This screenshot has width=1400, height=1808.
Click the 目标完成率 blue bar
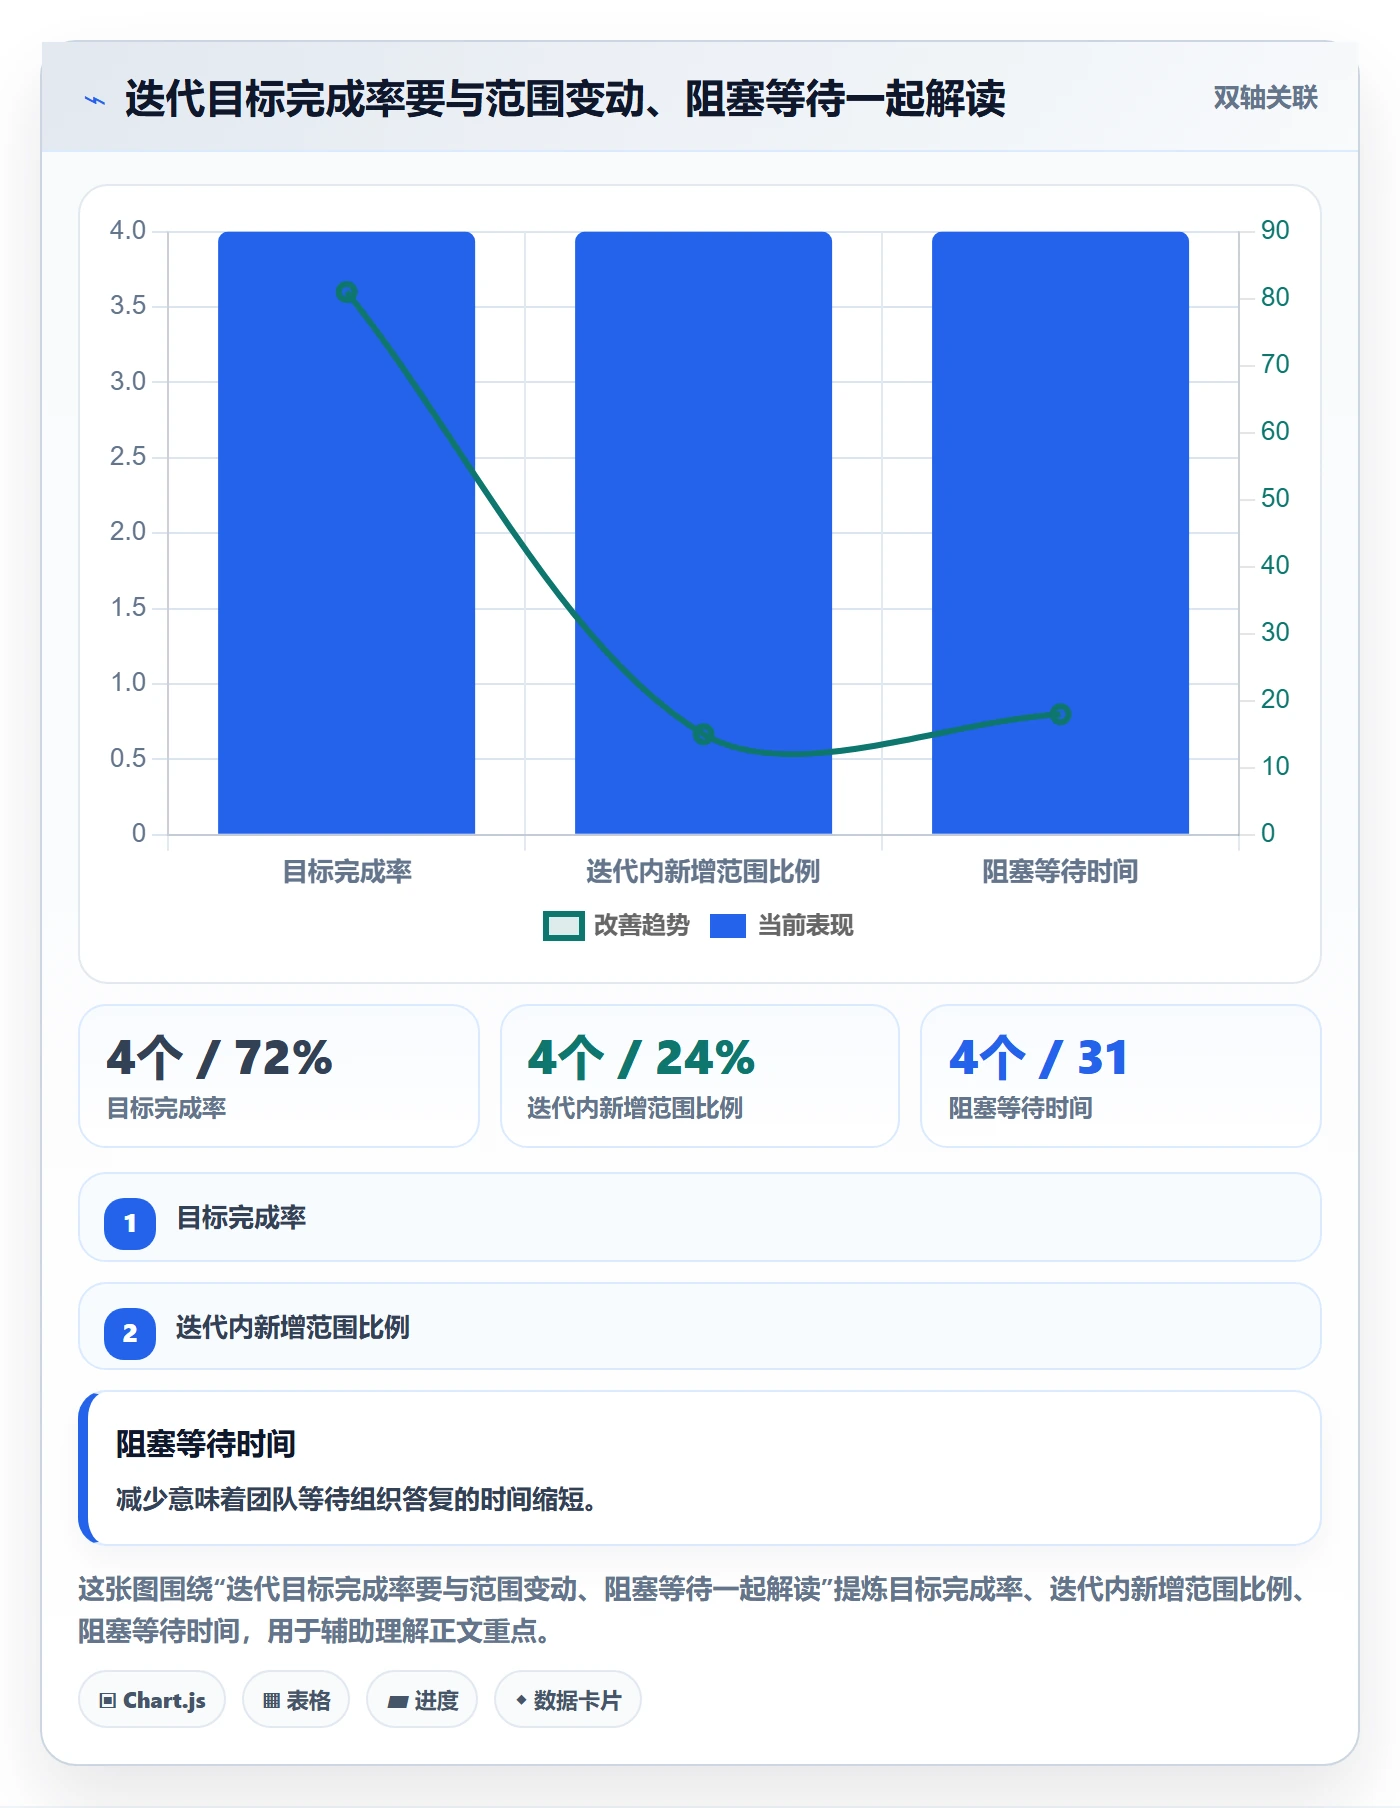[x=347, y=532]
